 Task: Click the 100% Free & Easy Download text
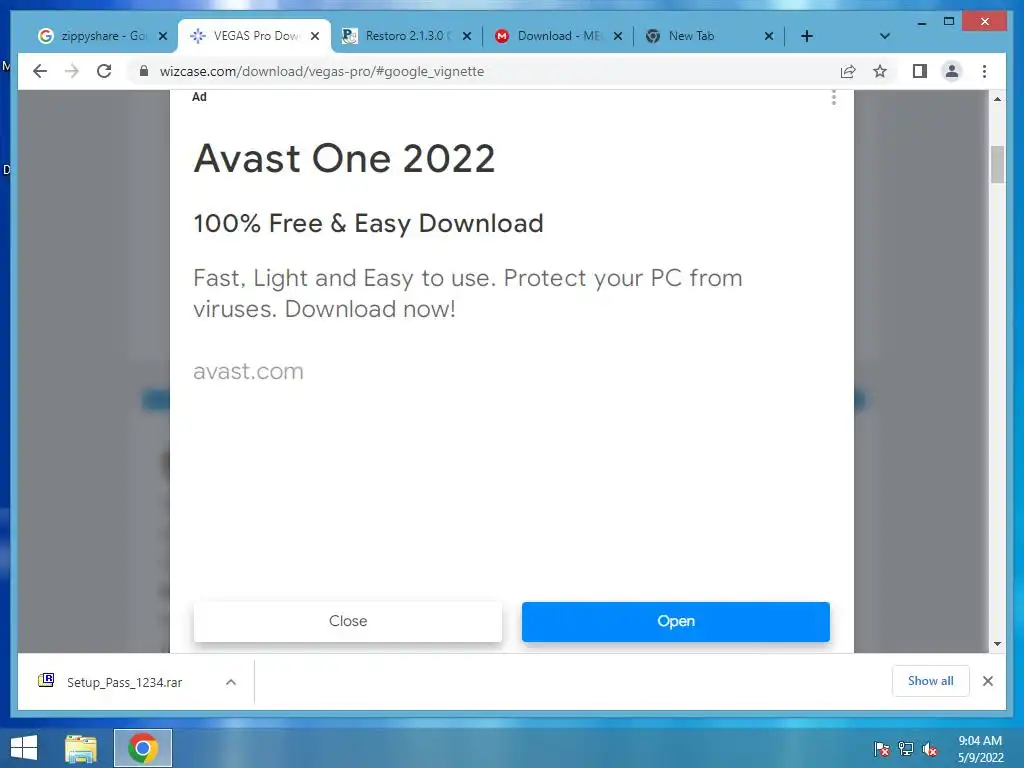coord(368,223)
